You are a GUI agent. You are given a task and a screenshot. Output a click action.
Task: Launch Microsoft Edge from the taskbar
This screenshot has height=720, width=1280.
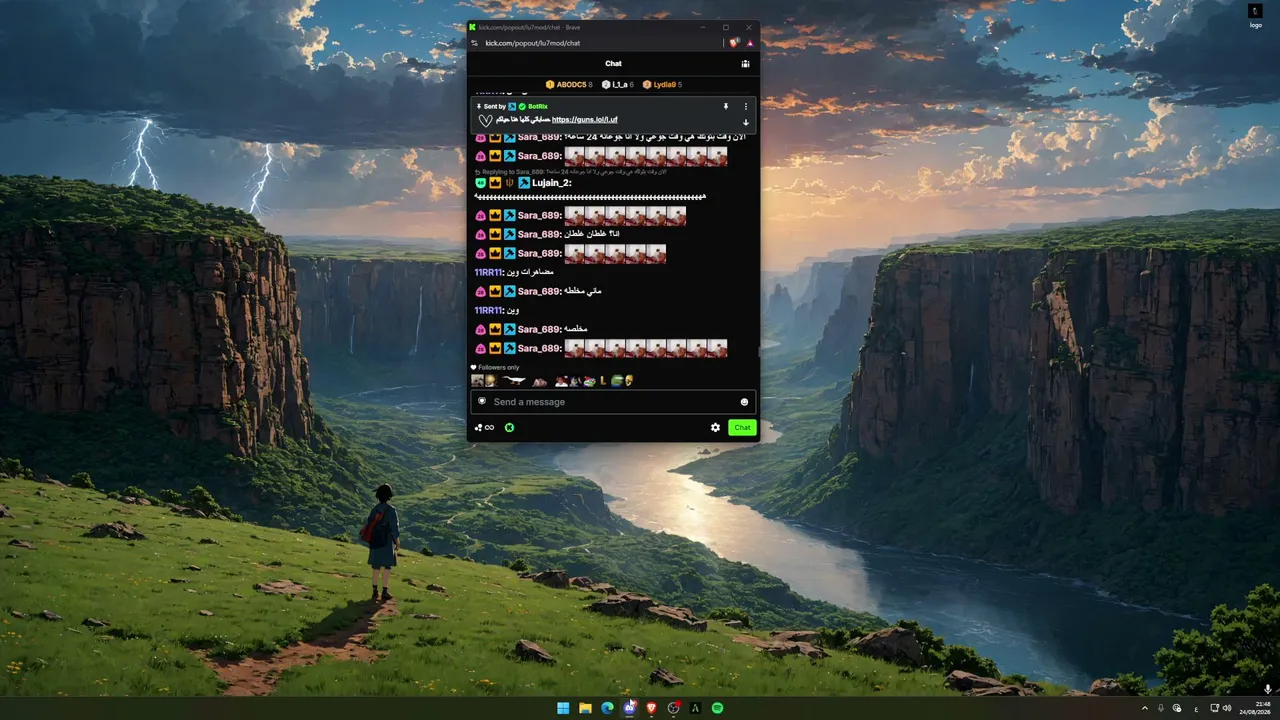point(607,708)
